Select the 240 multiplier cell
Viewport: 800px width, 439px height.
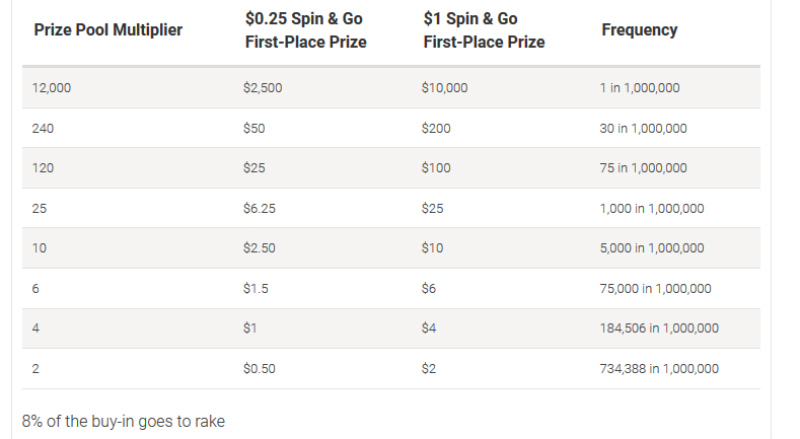point(43,128)
